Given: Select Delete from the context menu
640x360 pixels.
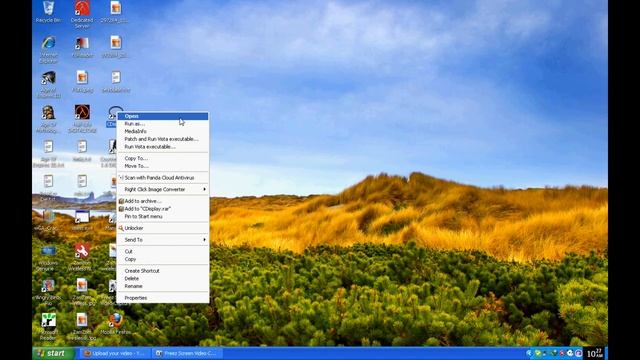Looking at the screenshot, I should 163,278.
